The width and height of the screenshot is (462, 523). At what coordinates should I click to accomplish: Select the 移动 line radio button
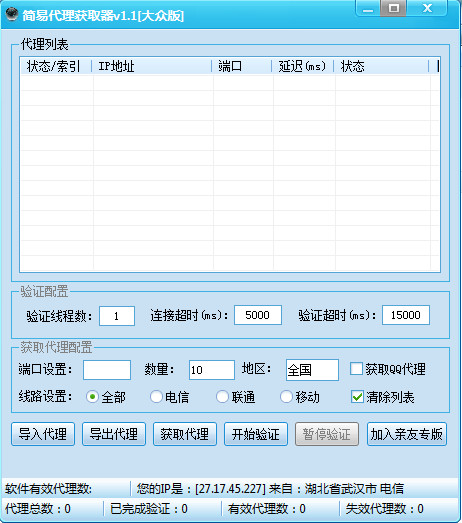point(286,397)
